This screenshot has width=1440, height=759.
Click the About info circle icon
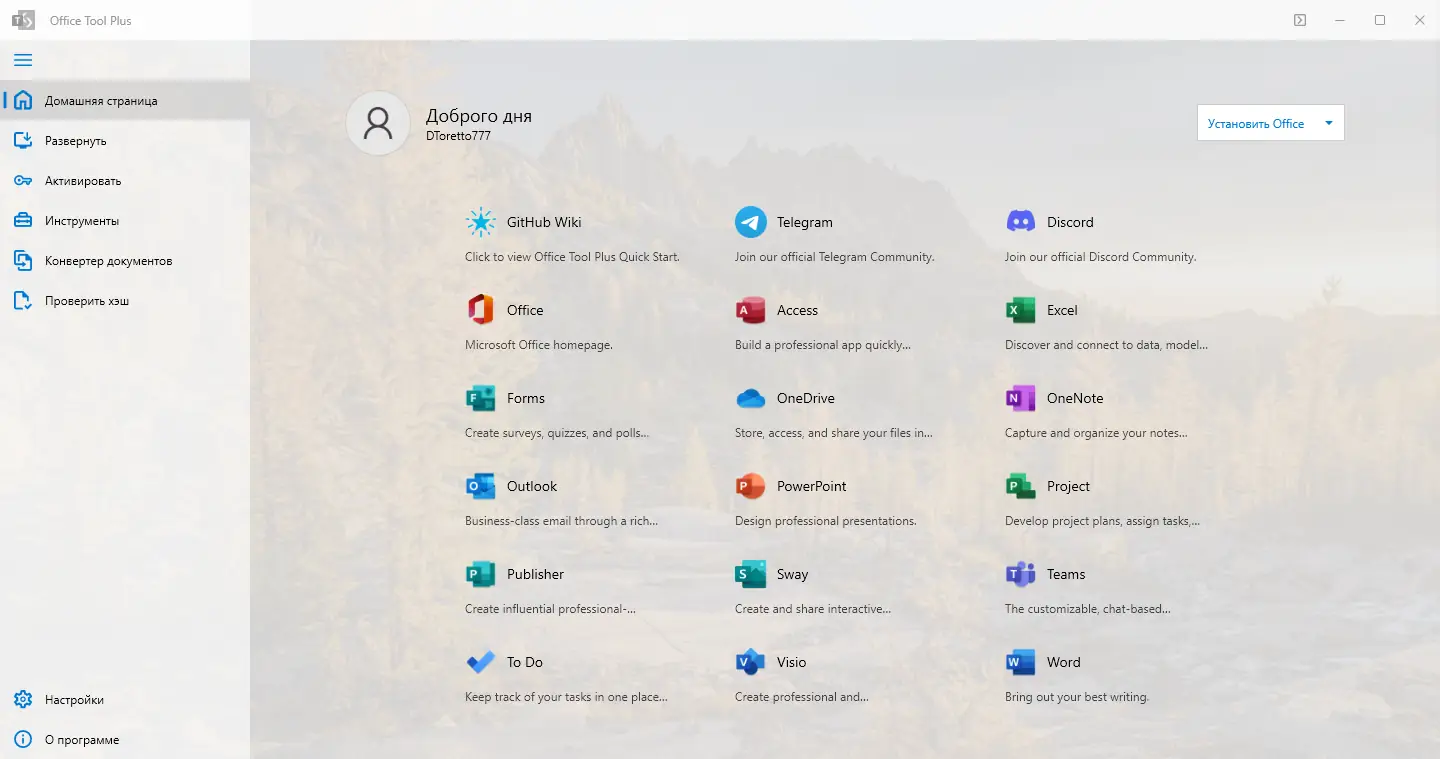[23, 739]
